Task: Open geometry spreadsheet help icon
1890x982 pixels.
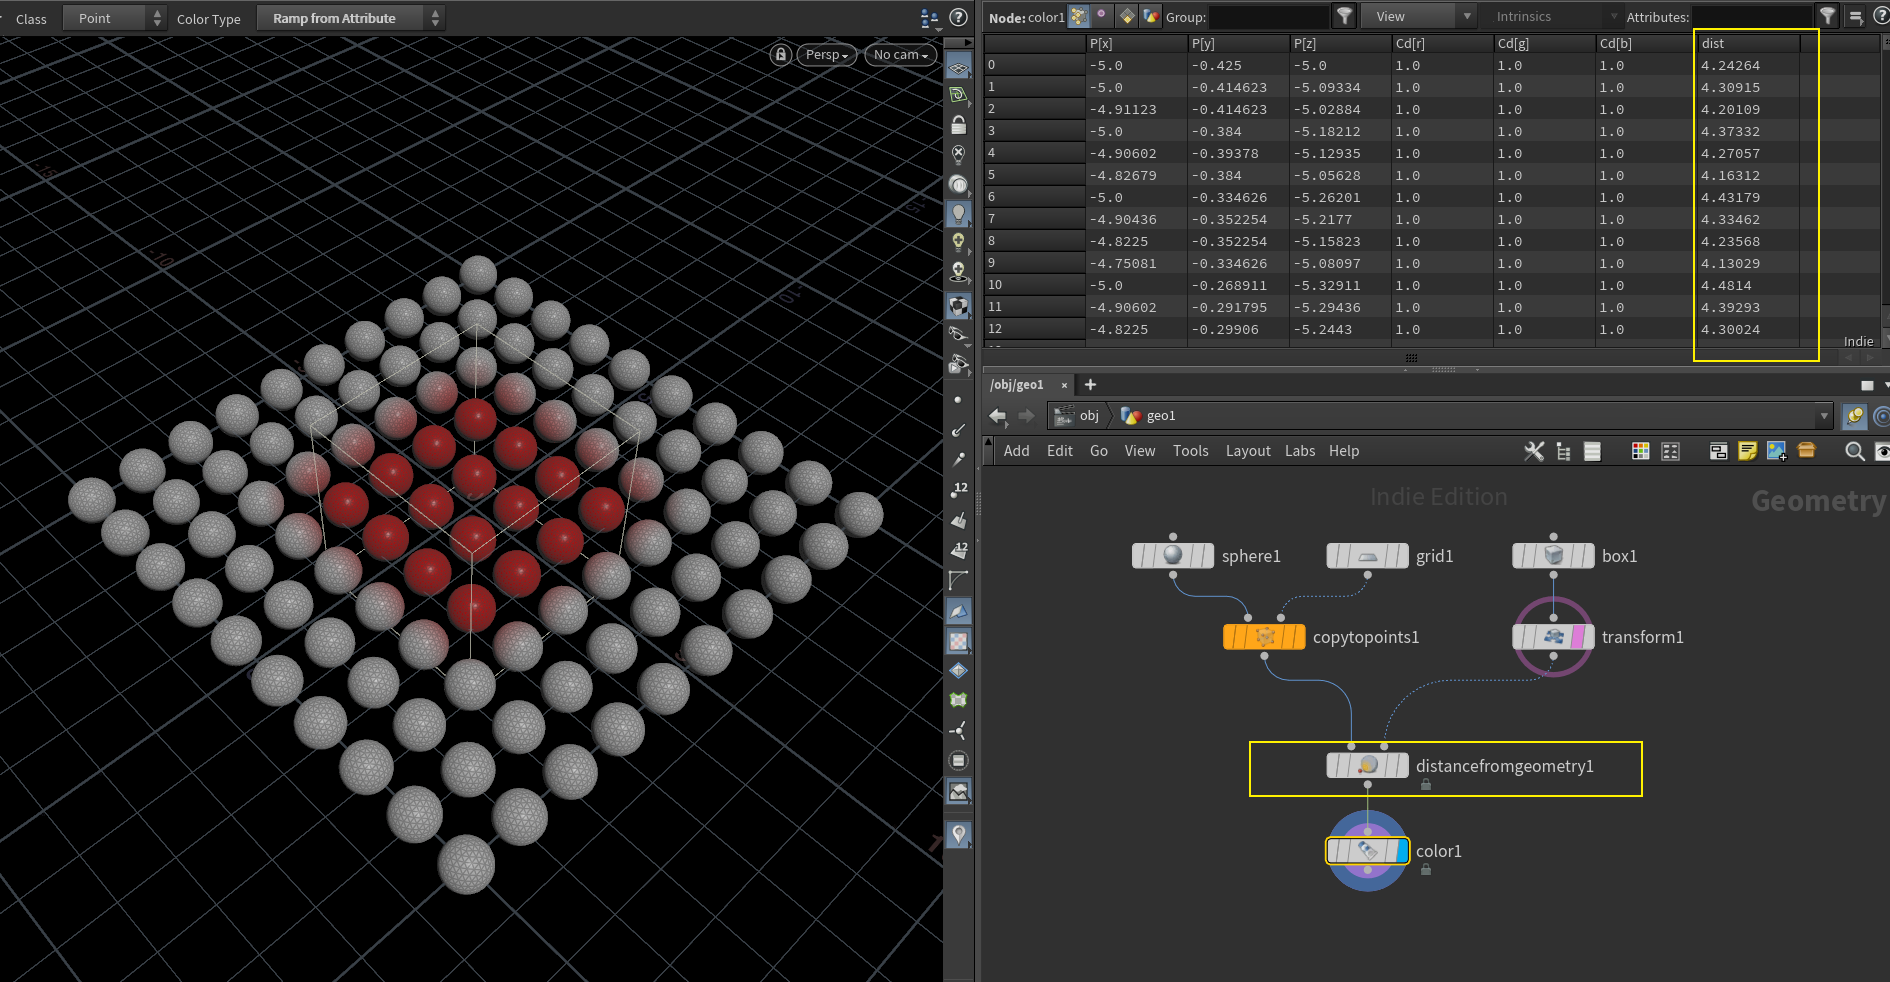Action: pos(1880,16)
